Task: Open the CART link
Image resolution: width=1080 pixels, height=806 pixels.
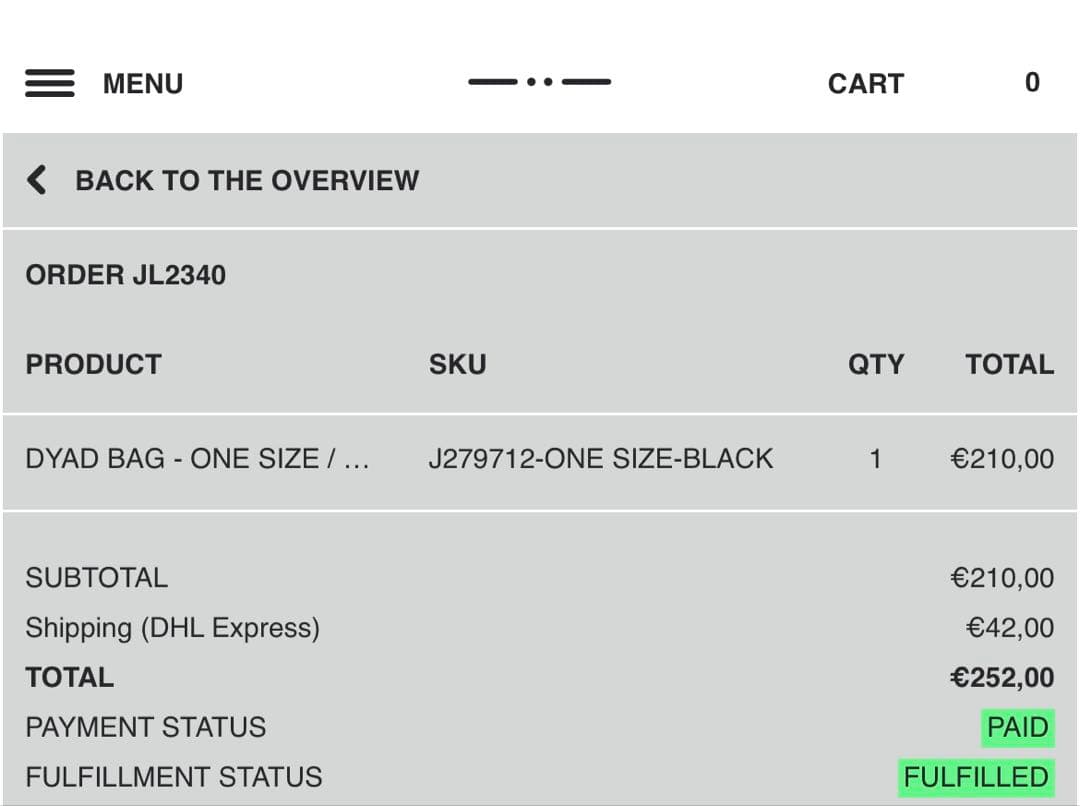Action: point(865,84)
